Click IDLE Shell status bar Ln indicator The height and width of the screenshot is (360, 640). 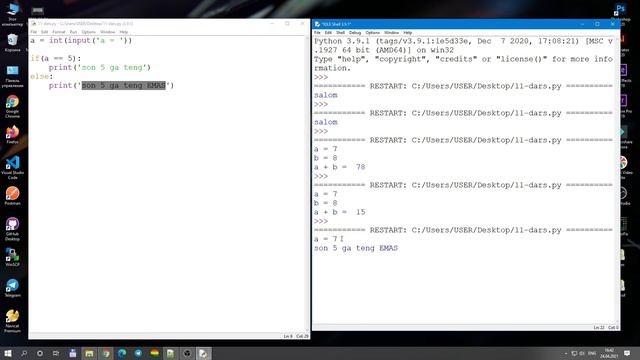tap(599, 327)
